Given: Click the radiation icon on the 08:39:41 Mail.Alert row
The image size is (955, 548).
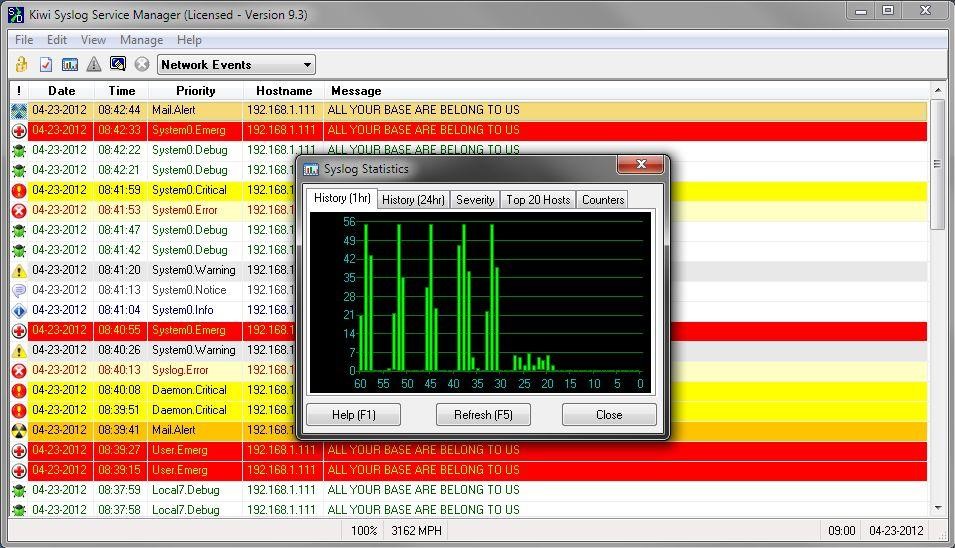Looking at the screenshot, I should [18, 430].
